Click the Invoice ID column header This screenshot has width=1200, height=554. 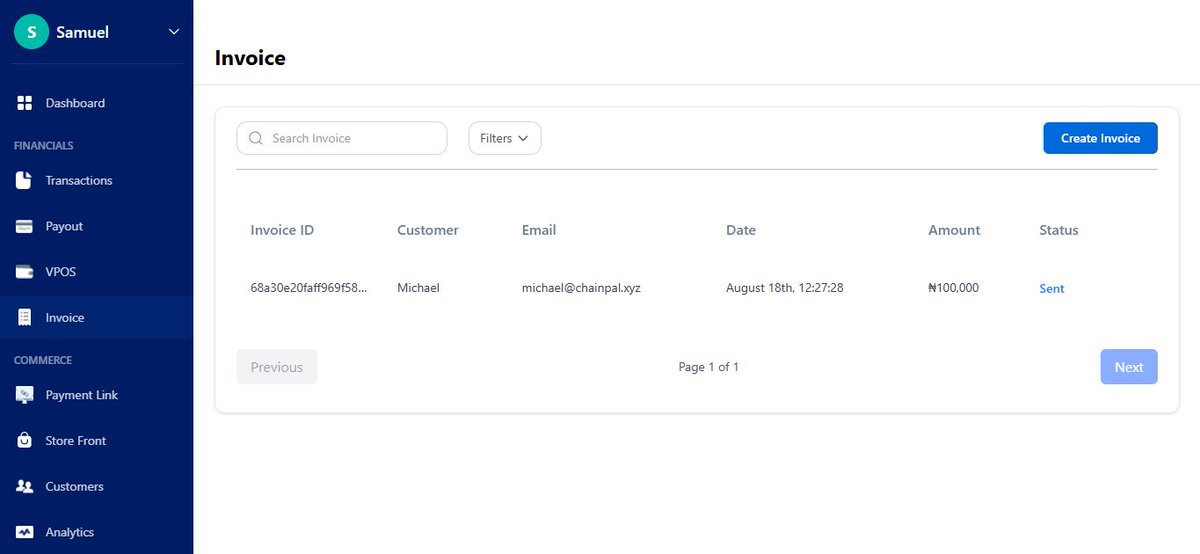click(282, 230)
